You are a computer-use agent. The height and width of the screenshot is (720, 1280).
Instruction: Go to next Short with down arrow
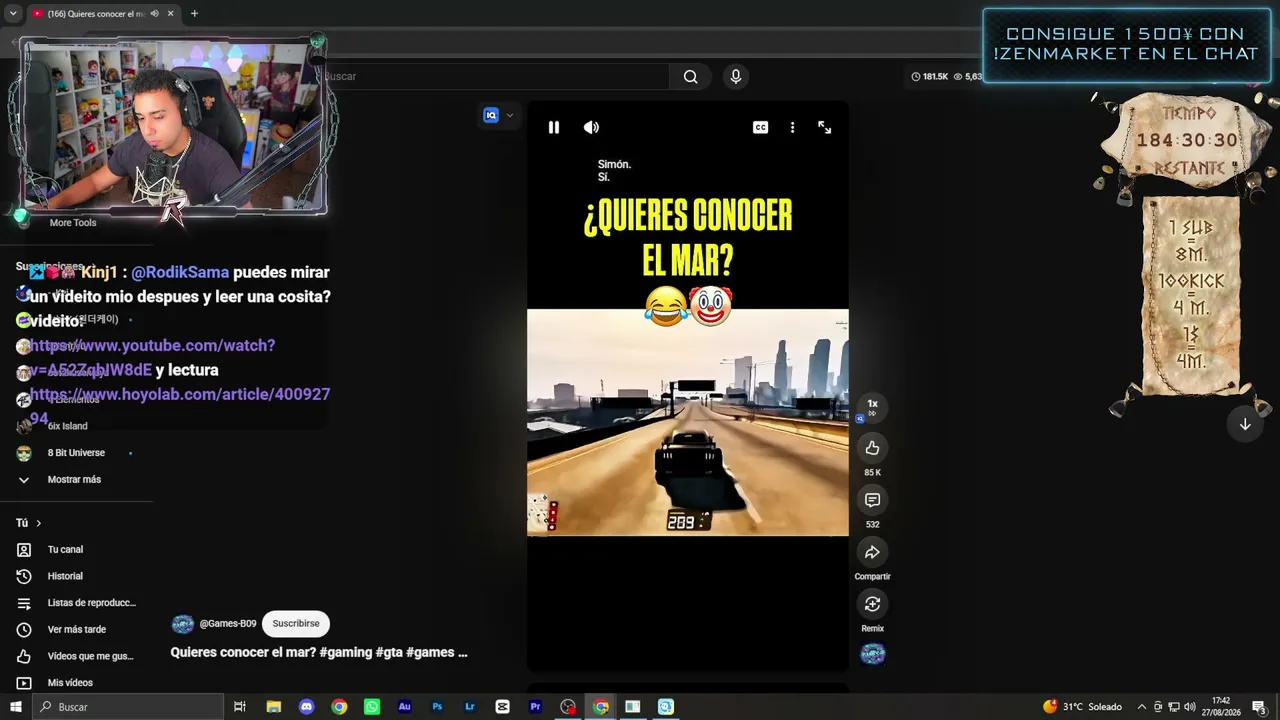click(1245, 424)
